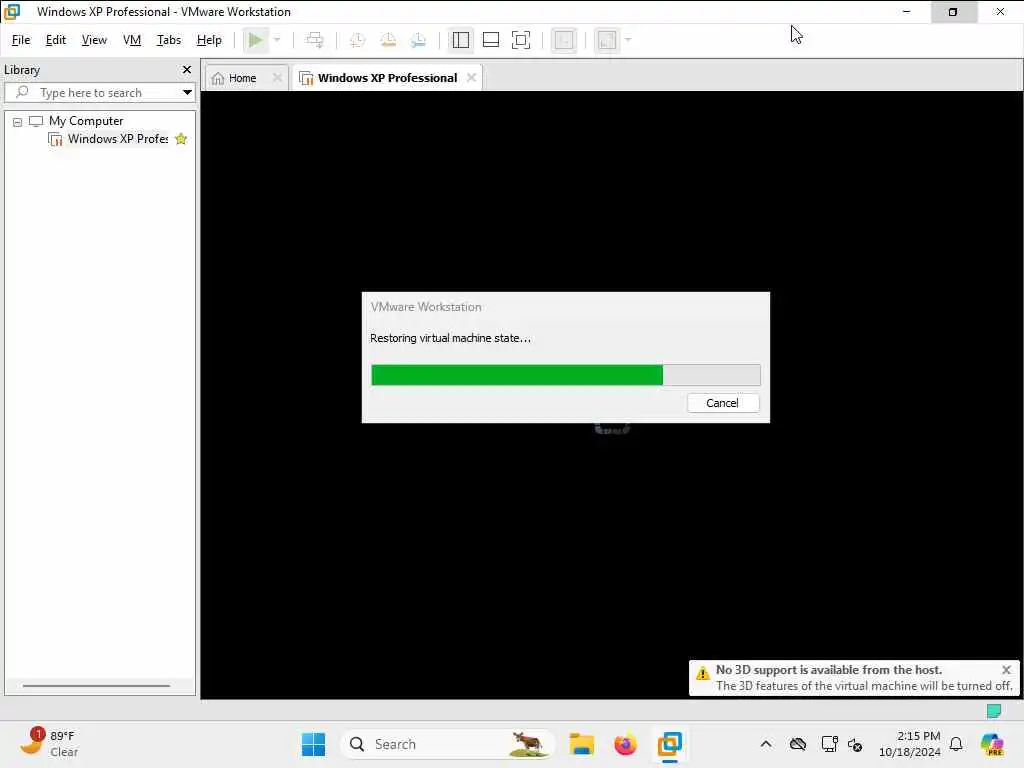Select My Computer in the Library
Viewport: 1024px width, 768px height.
coord(86,121)
